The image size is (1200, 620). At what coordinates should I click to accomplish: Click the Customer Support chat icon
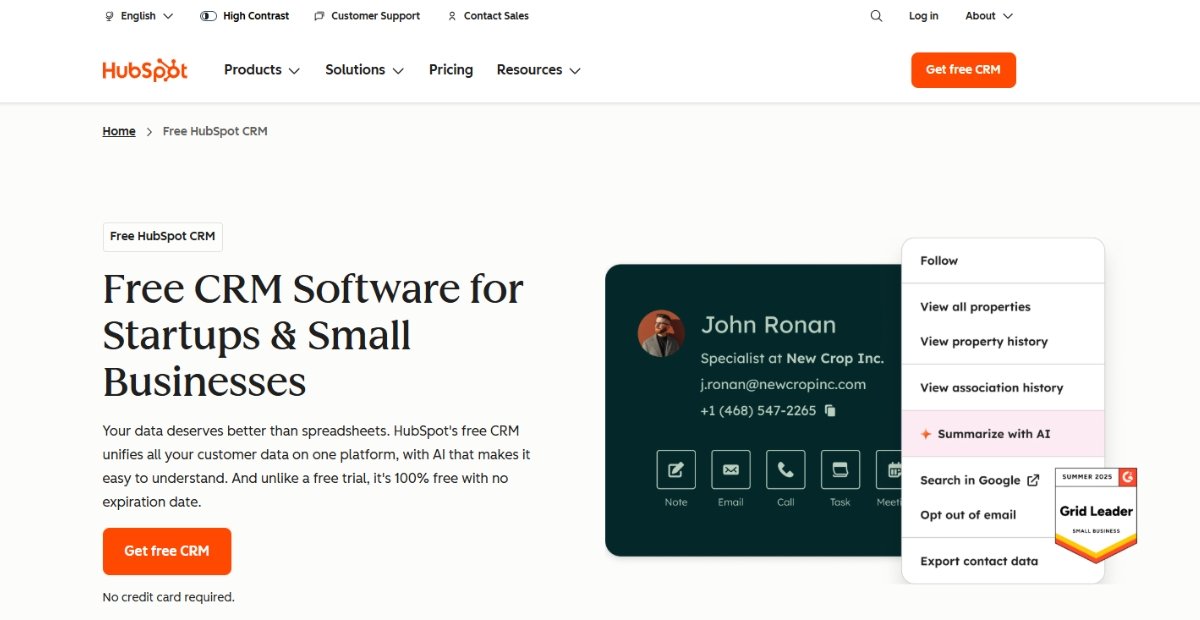tap(319, 16)
